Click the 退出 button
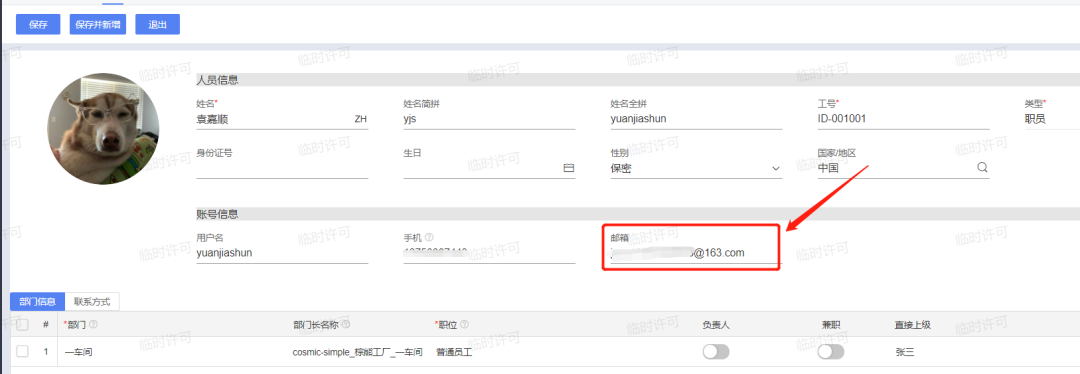Image resolution: width=1080 pixels, height=374 pixels. coord(158,24)
